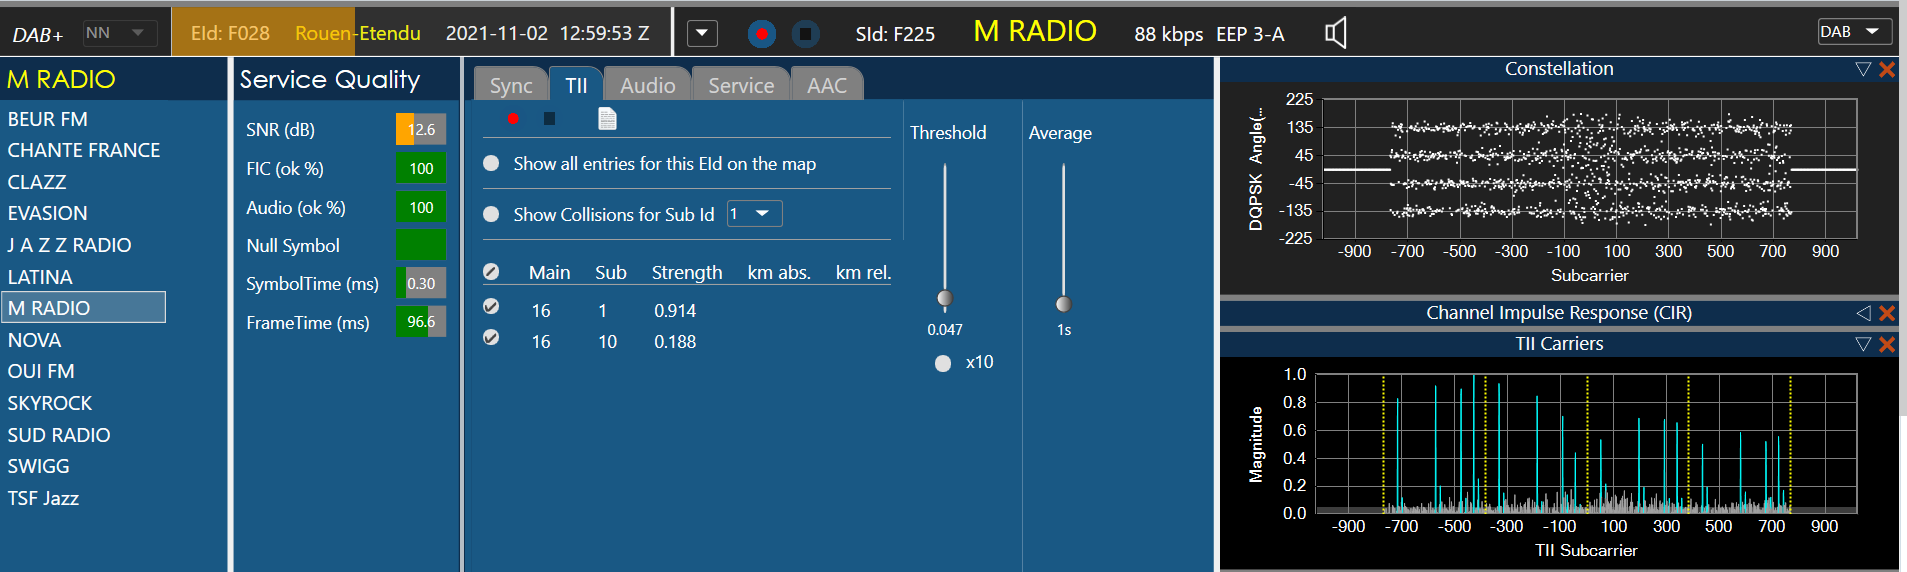
Task: Open the dropdown arrow before record button
Action: pos(702,33)
